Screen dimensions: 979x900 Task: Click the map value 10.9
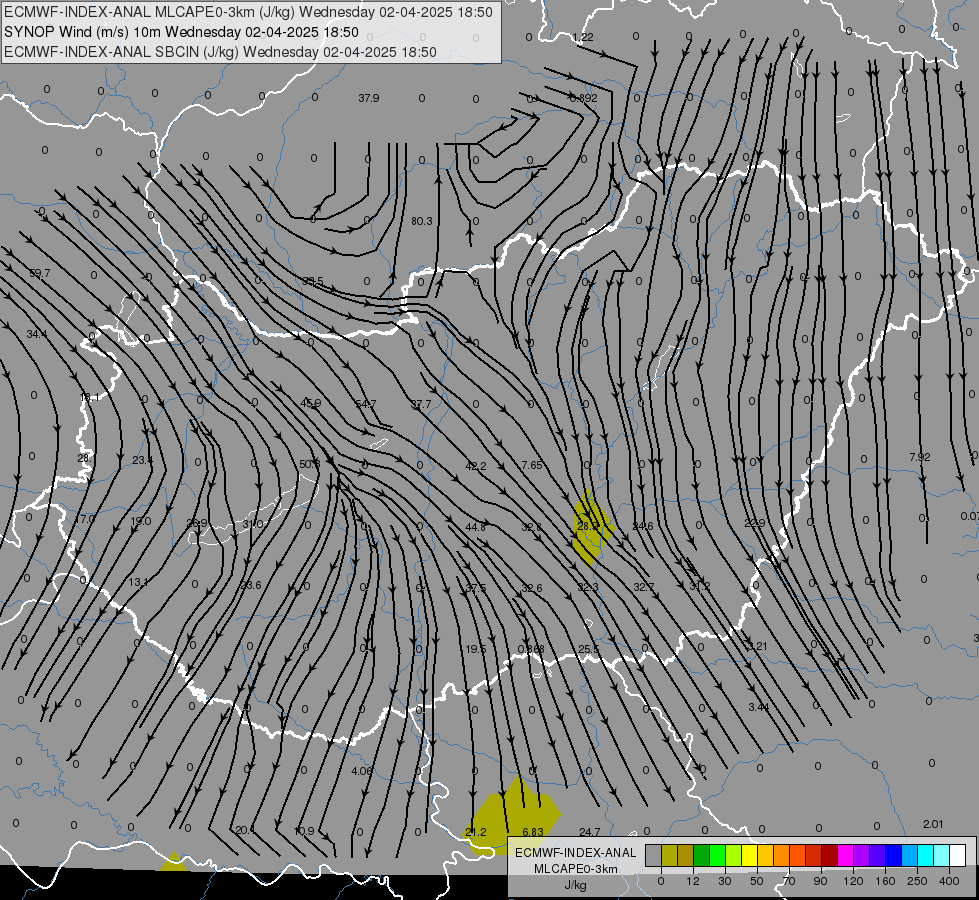[x=304, y=831]
